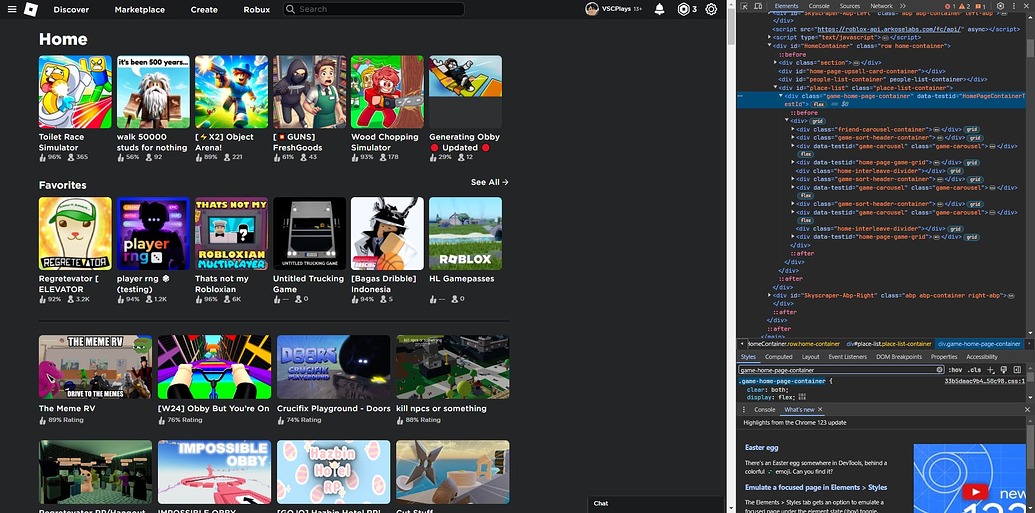The width and height of the screenshot is (1035, 513).
Task: Click the flex badge under game-home-page-container
Action: pos(818,104)
